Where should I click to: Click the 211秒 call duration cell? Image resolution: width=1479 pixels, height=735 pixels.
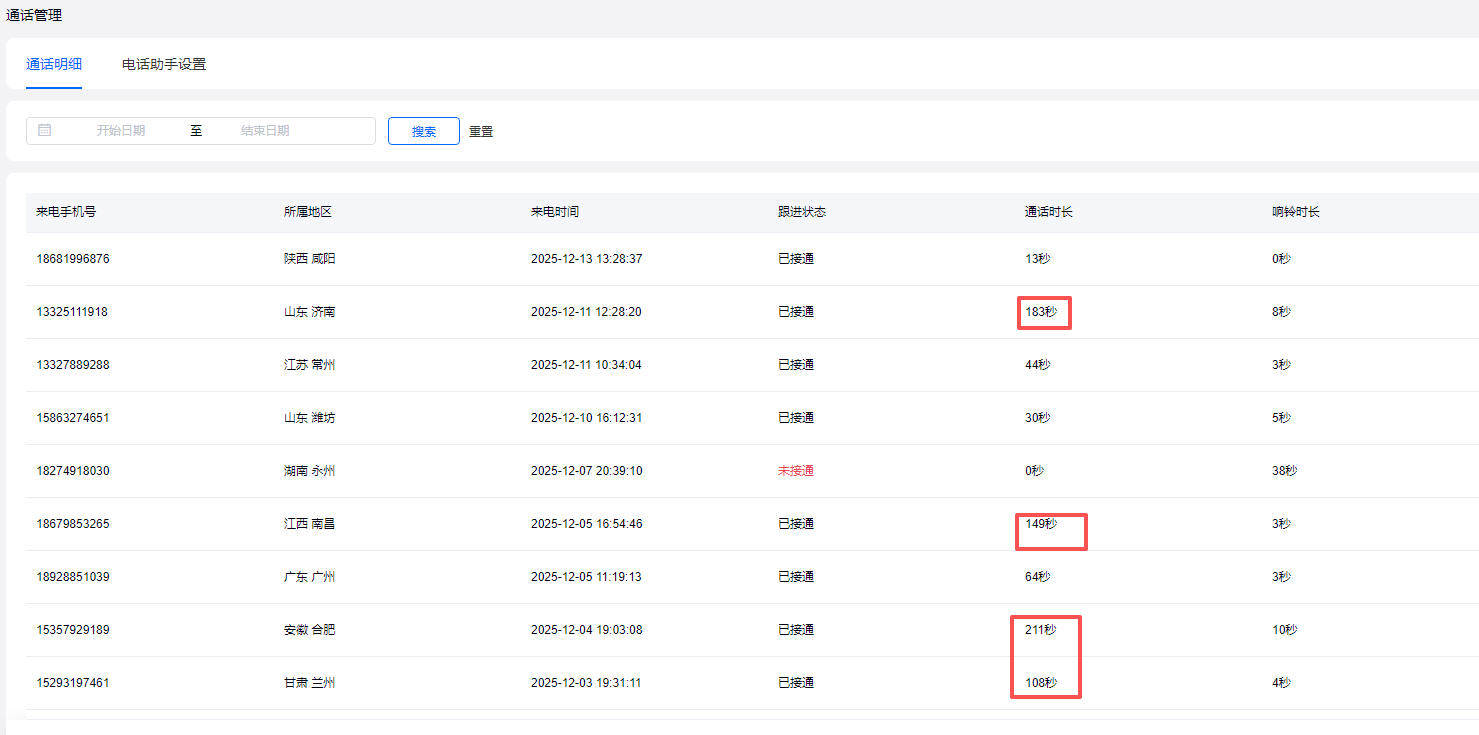[x=1040, y=630]
